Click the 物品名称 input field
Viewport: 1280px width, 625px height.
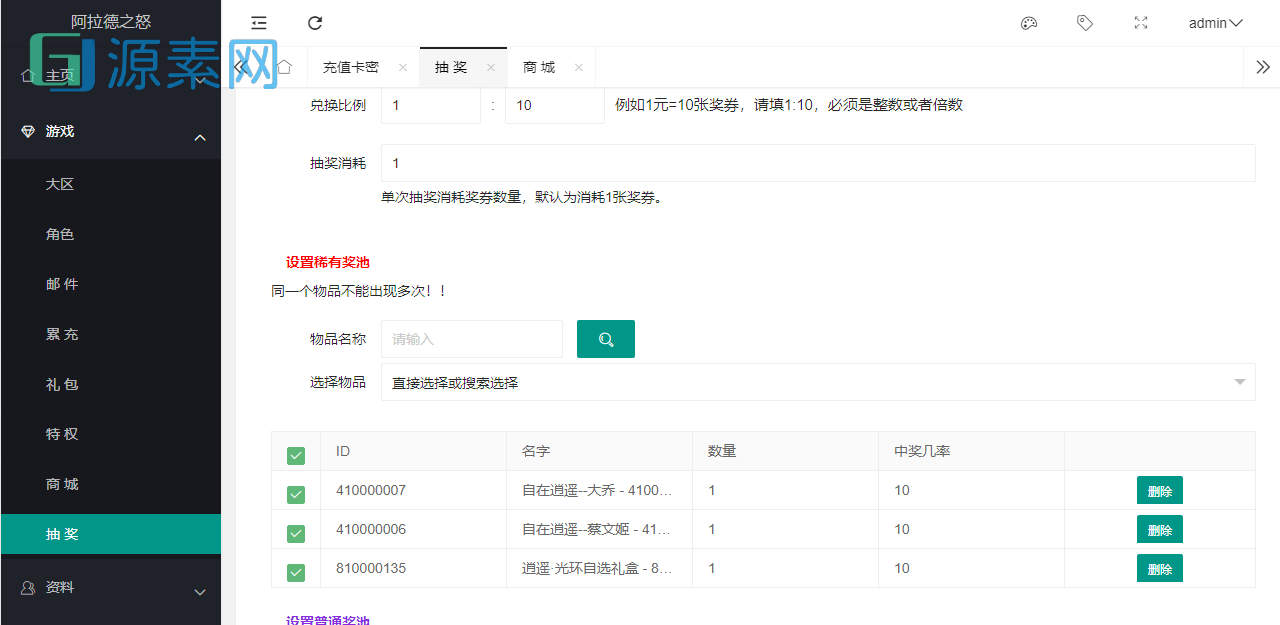pos(471,339)
